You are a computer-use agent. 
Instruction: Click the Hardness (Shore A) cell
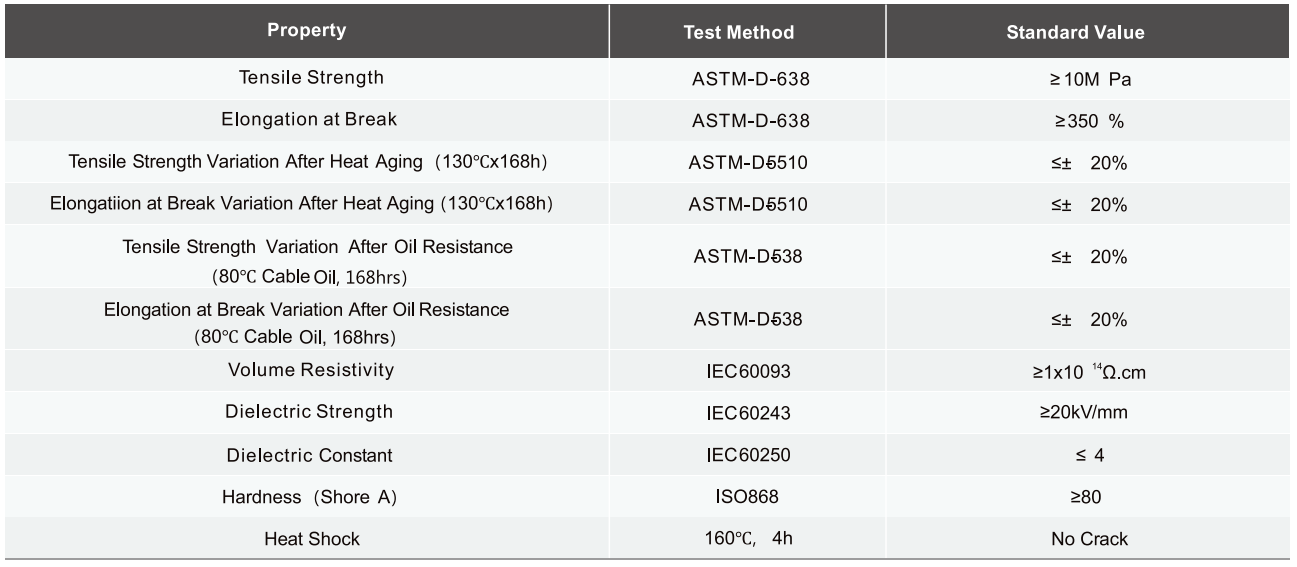point(311,497)
